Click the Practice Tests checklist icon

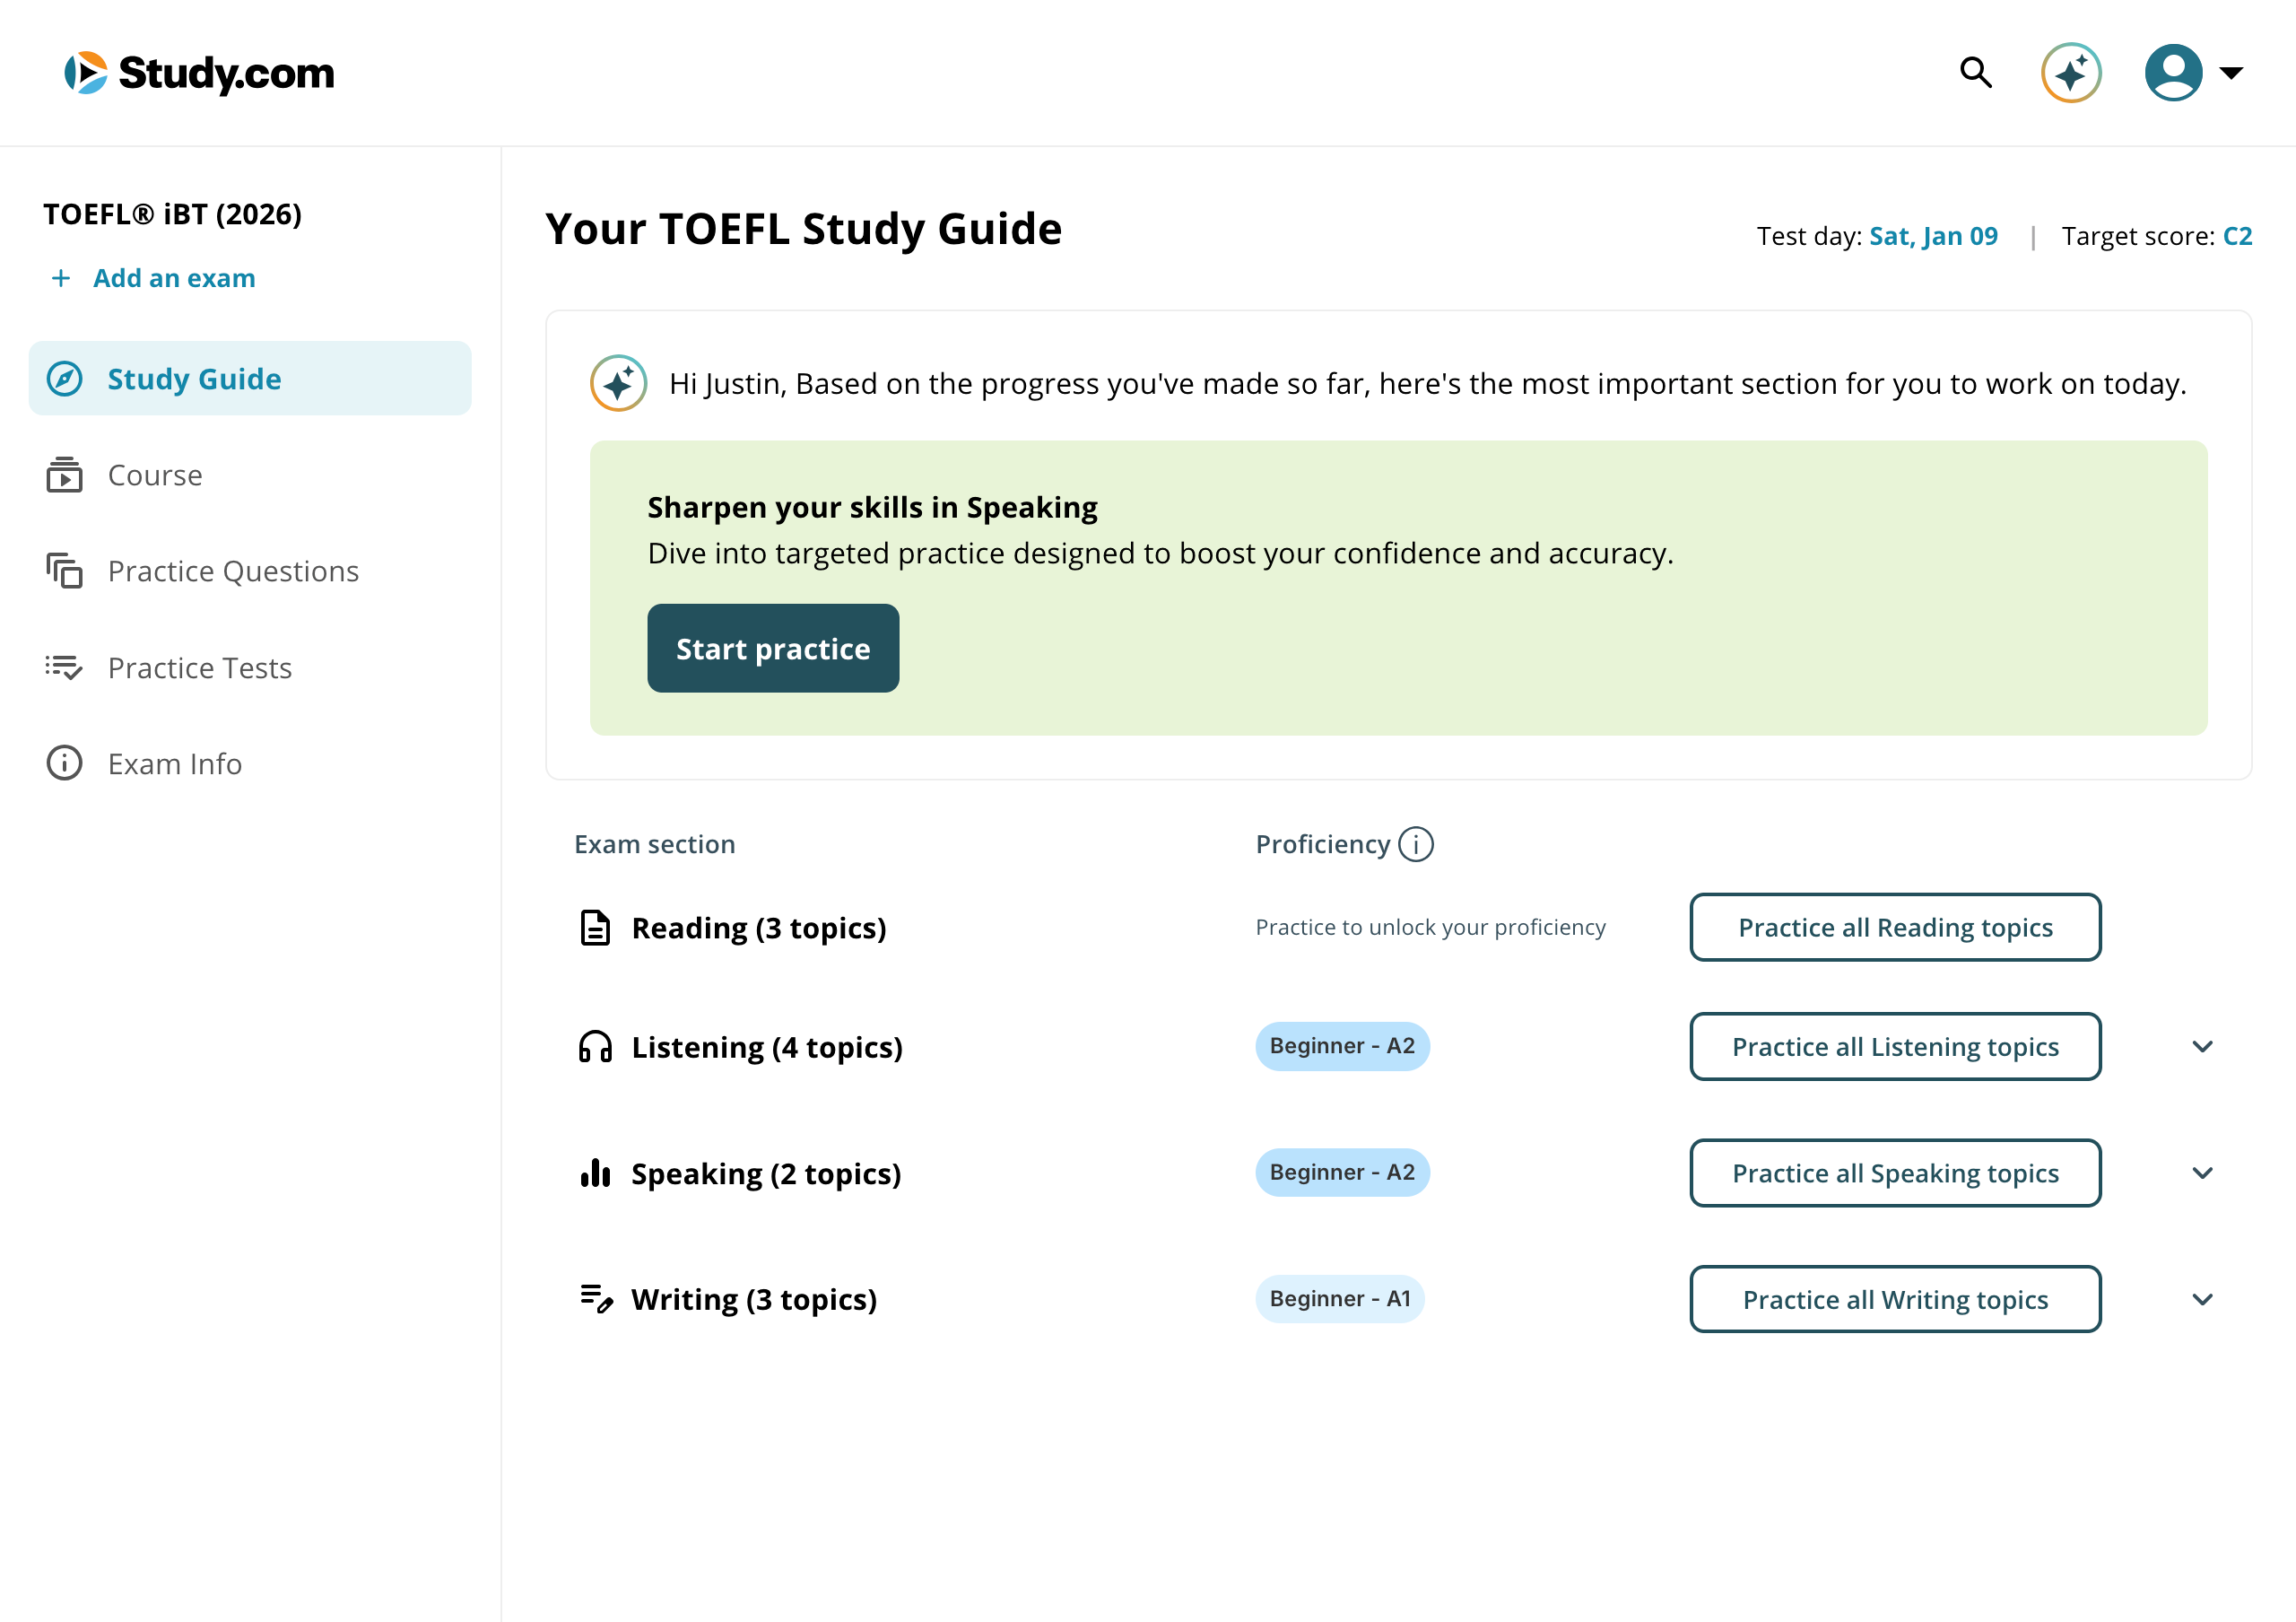pyautogui.click(x=65, y=667)
